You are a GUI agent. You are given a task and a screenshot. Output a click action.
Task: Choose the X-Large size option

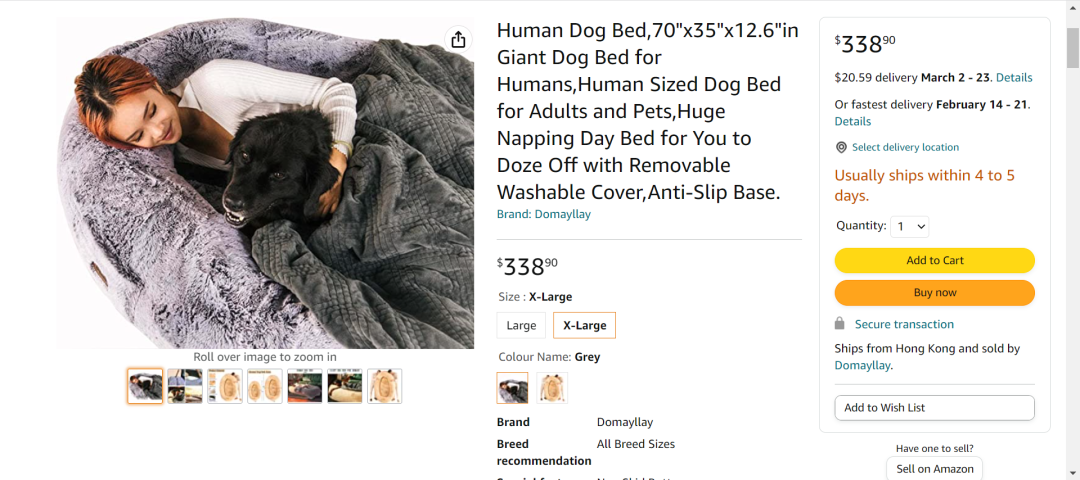(584, 325)
